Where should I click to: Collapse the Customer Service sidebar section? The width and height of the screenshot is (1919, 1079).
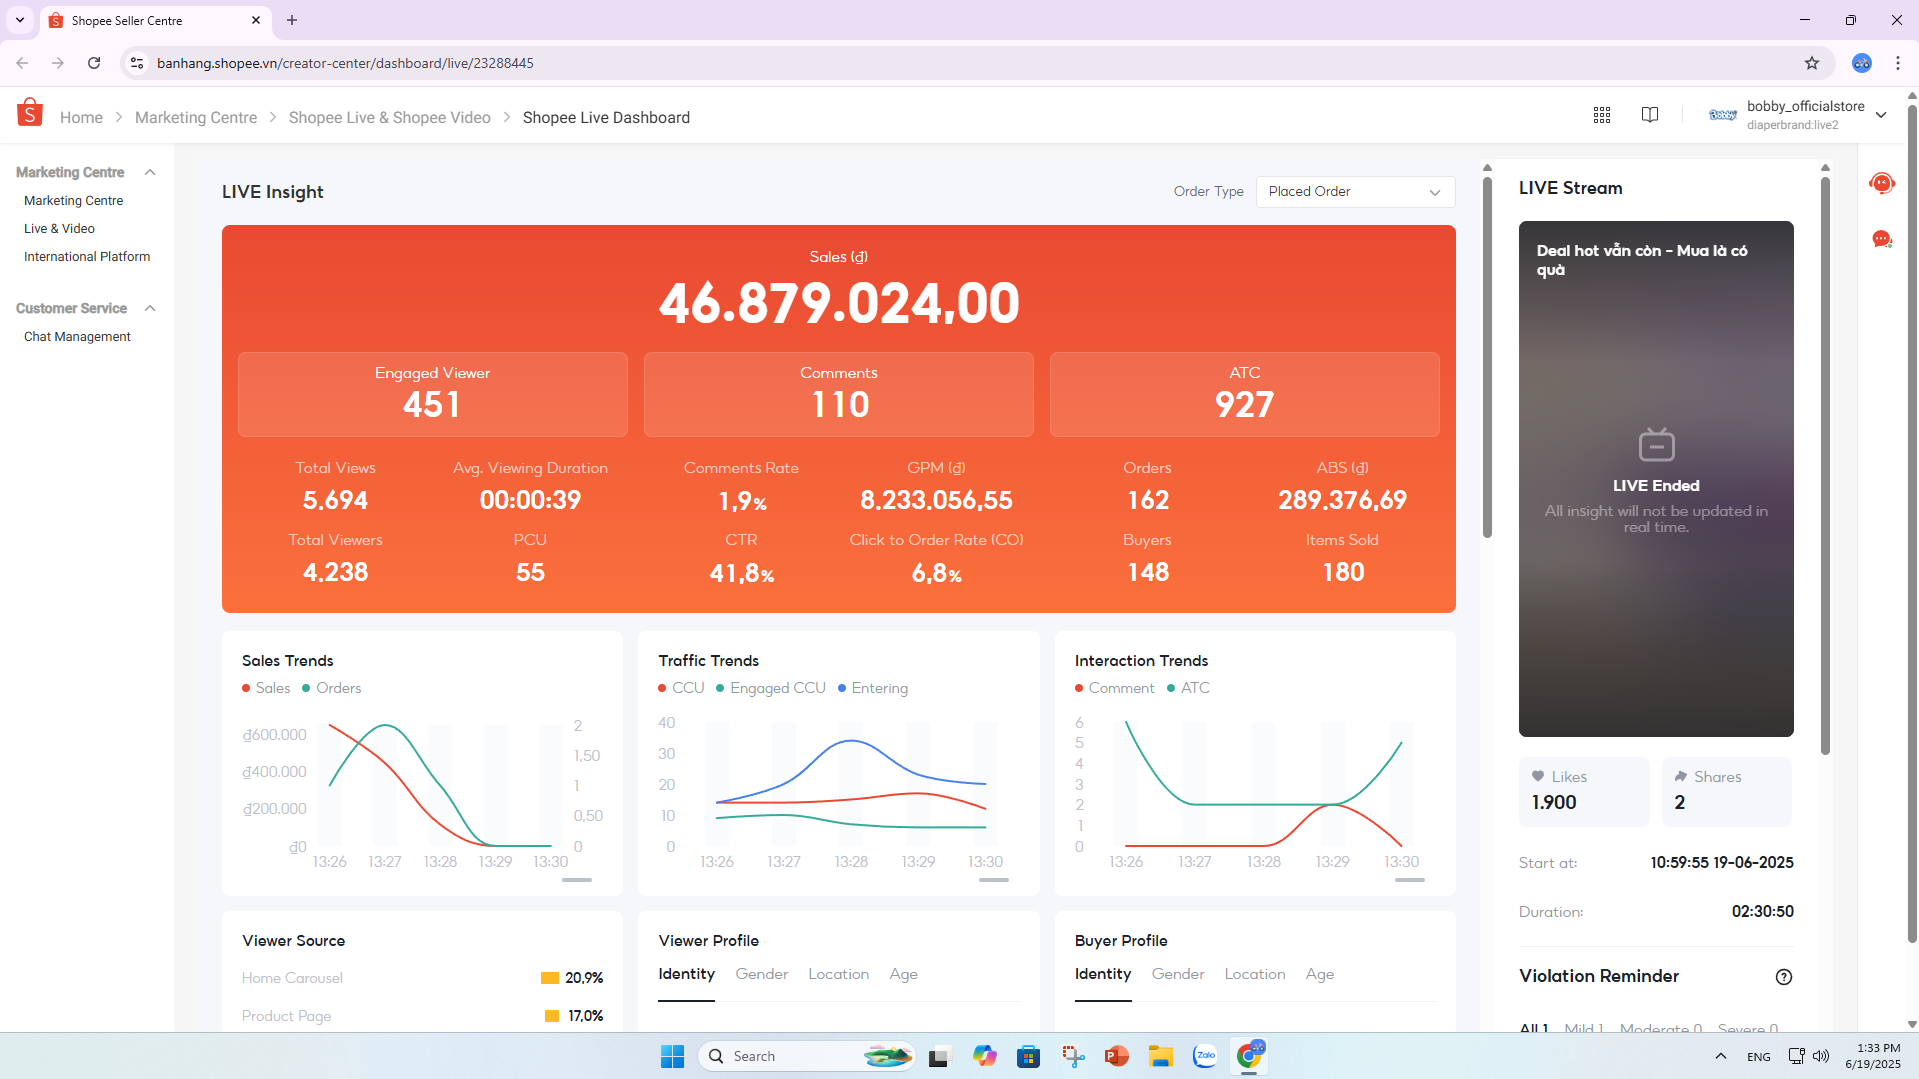(150, 308)
